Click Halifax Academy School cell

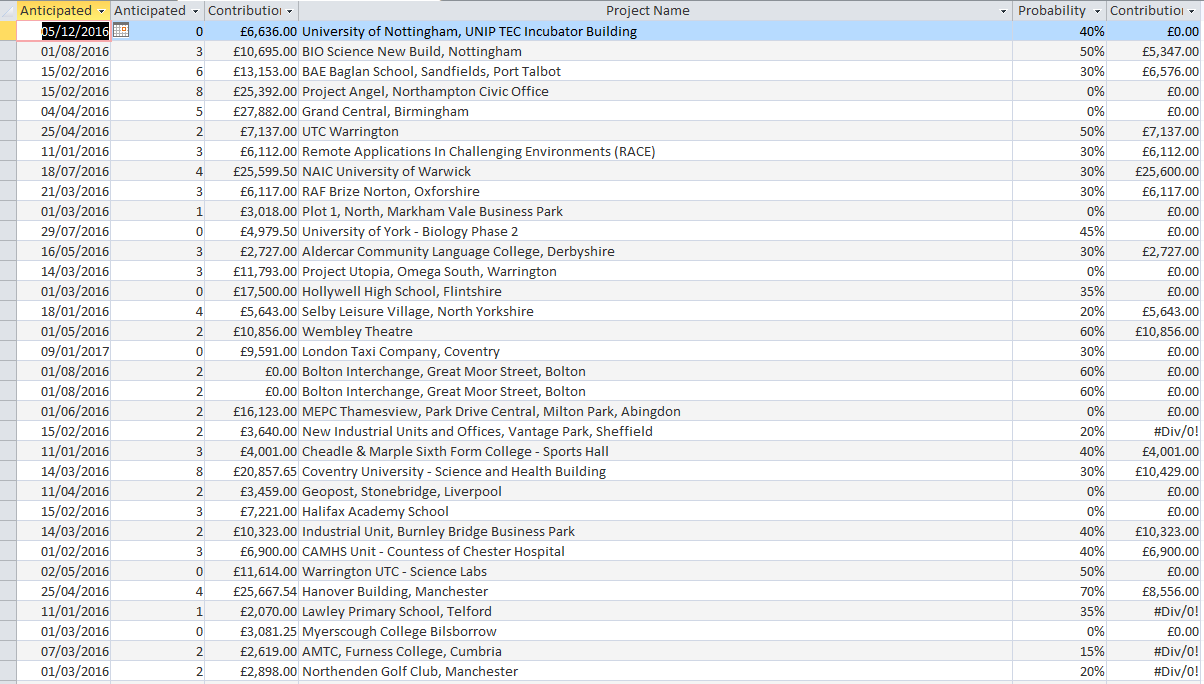[375, 511]
